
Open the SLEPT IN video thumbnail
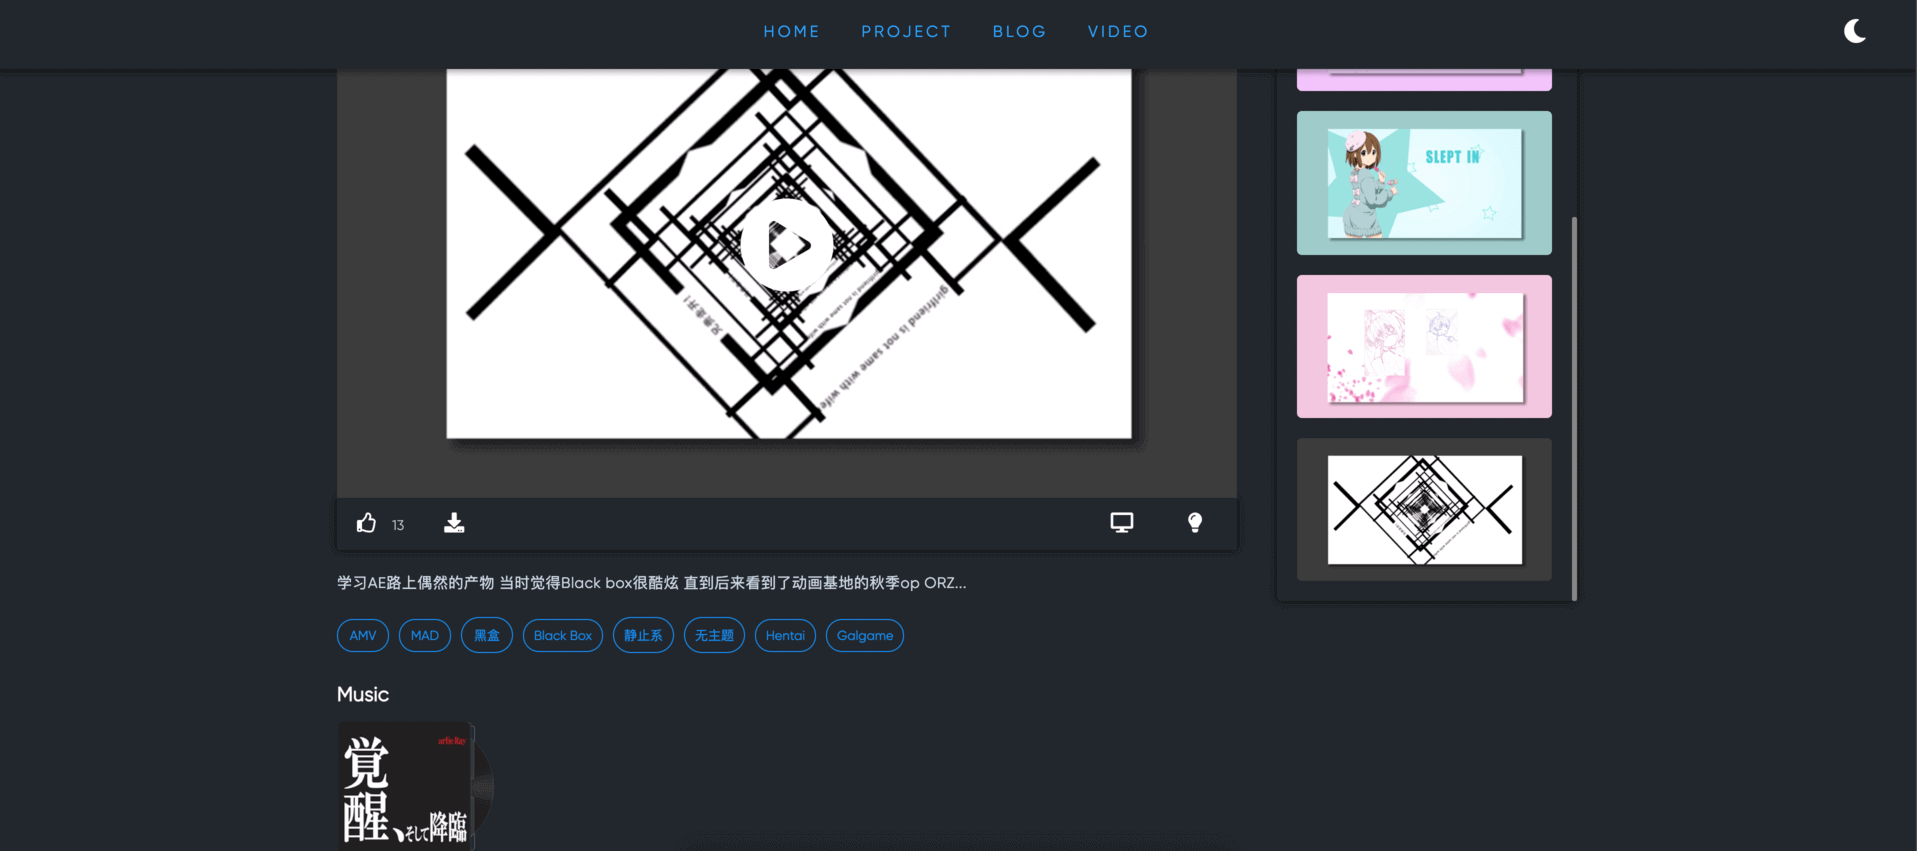click(1424, 183)
